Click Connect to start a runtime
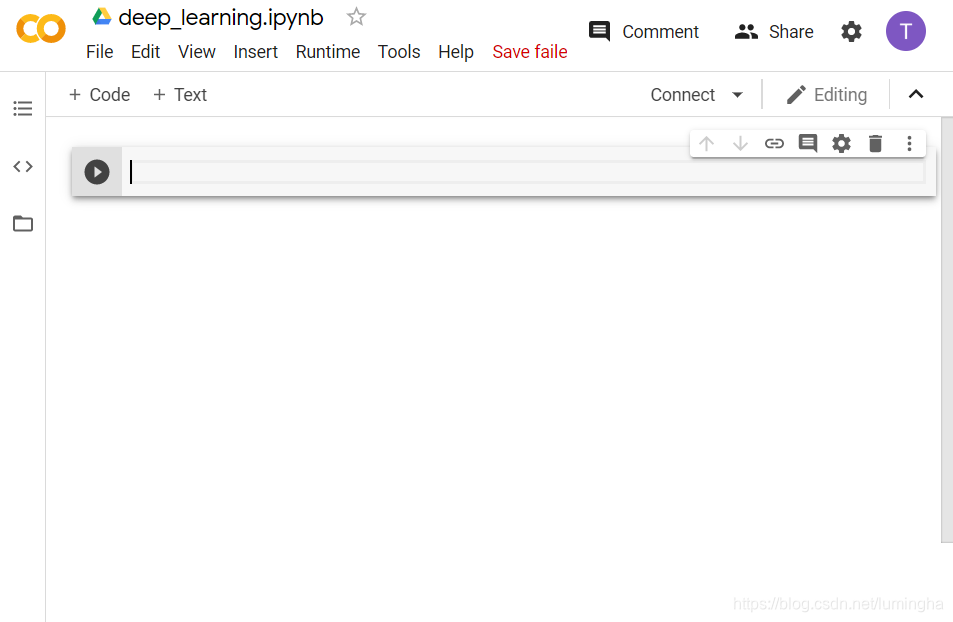 pos(683,94)
